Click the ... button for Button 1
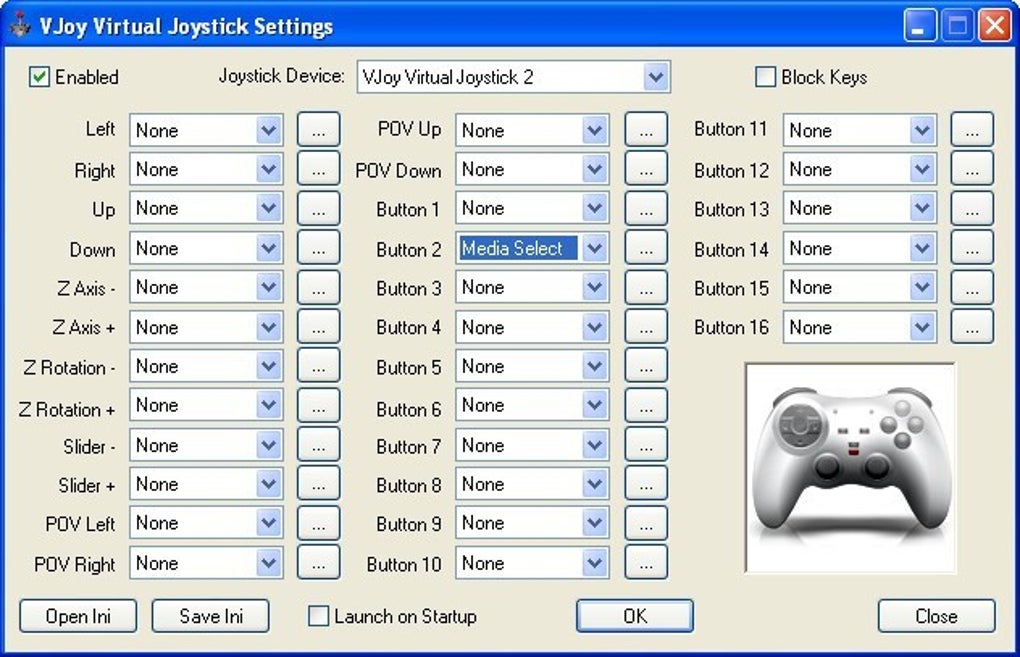Image resolution: width=1020 pixels, height=657 pixels. (x=646, y=208)
